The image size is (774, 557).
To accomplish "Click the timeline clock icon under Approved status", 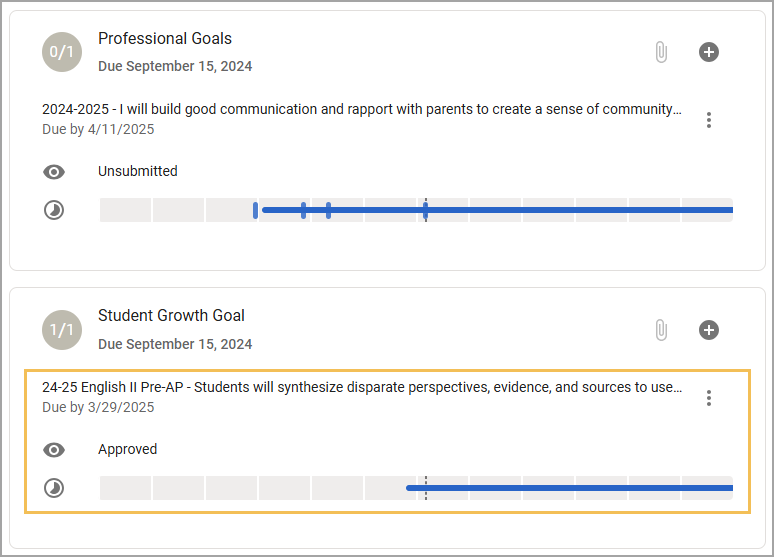I will 54,488.
